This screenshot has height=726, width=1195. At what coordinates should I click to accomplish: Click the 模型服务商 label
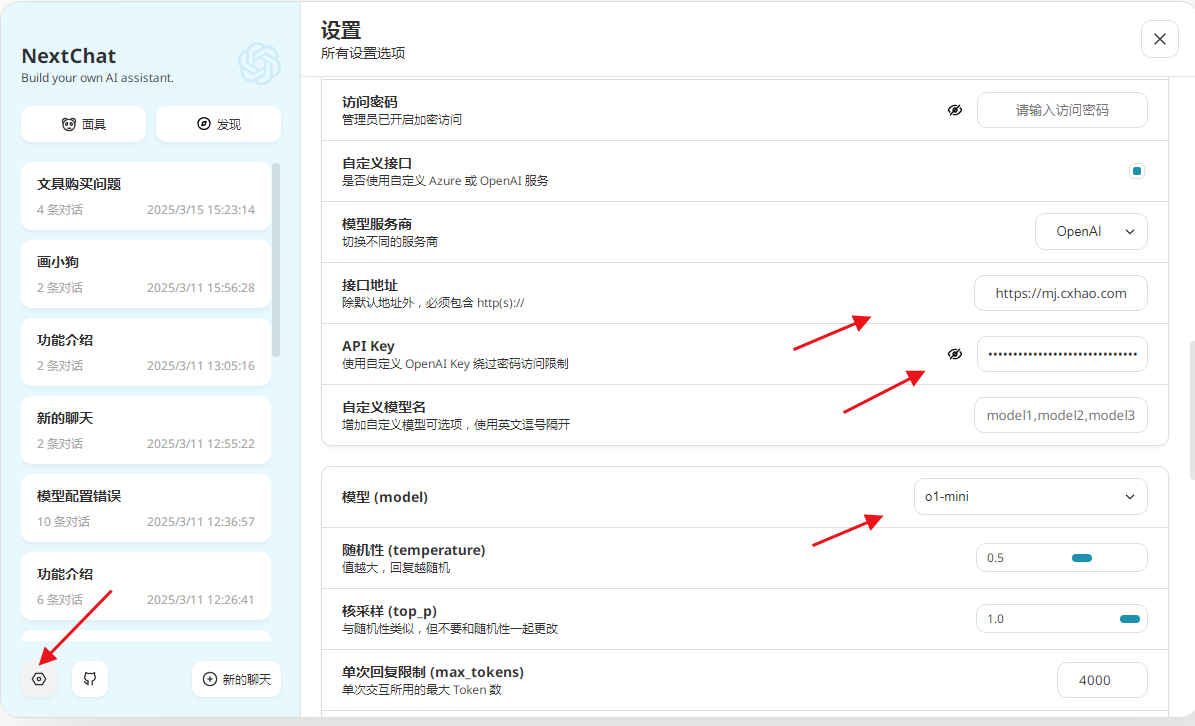376,224
